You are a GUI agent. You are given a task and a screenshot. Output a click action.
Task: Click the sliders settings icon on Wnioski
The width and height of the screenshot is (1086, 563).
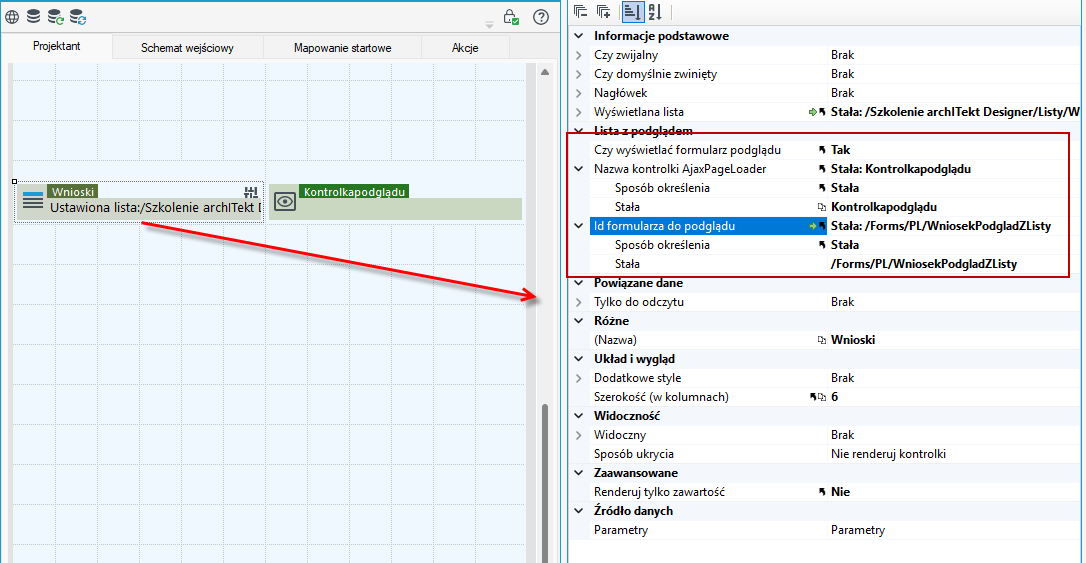click(x=251, y=192)
